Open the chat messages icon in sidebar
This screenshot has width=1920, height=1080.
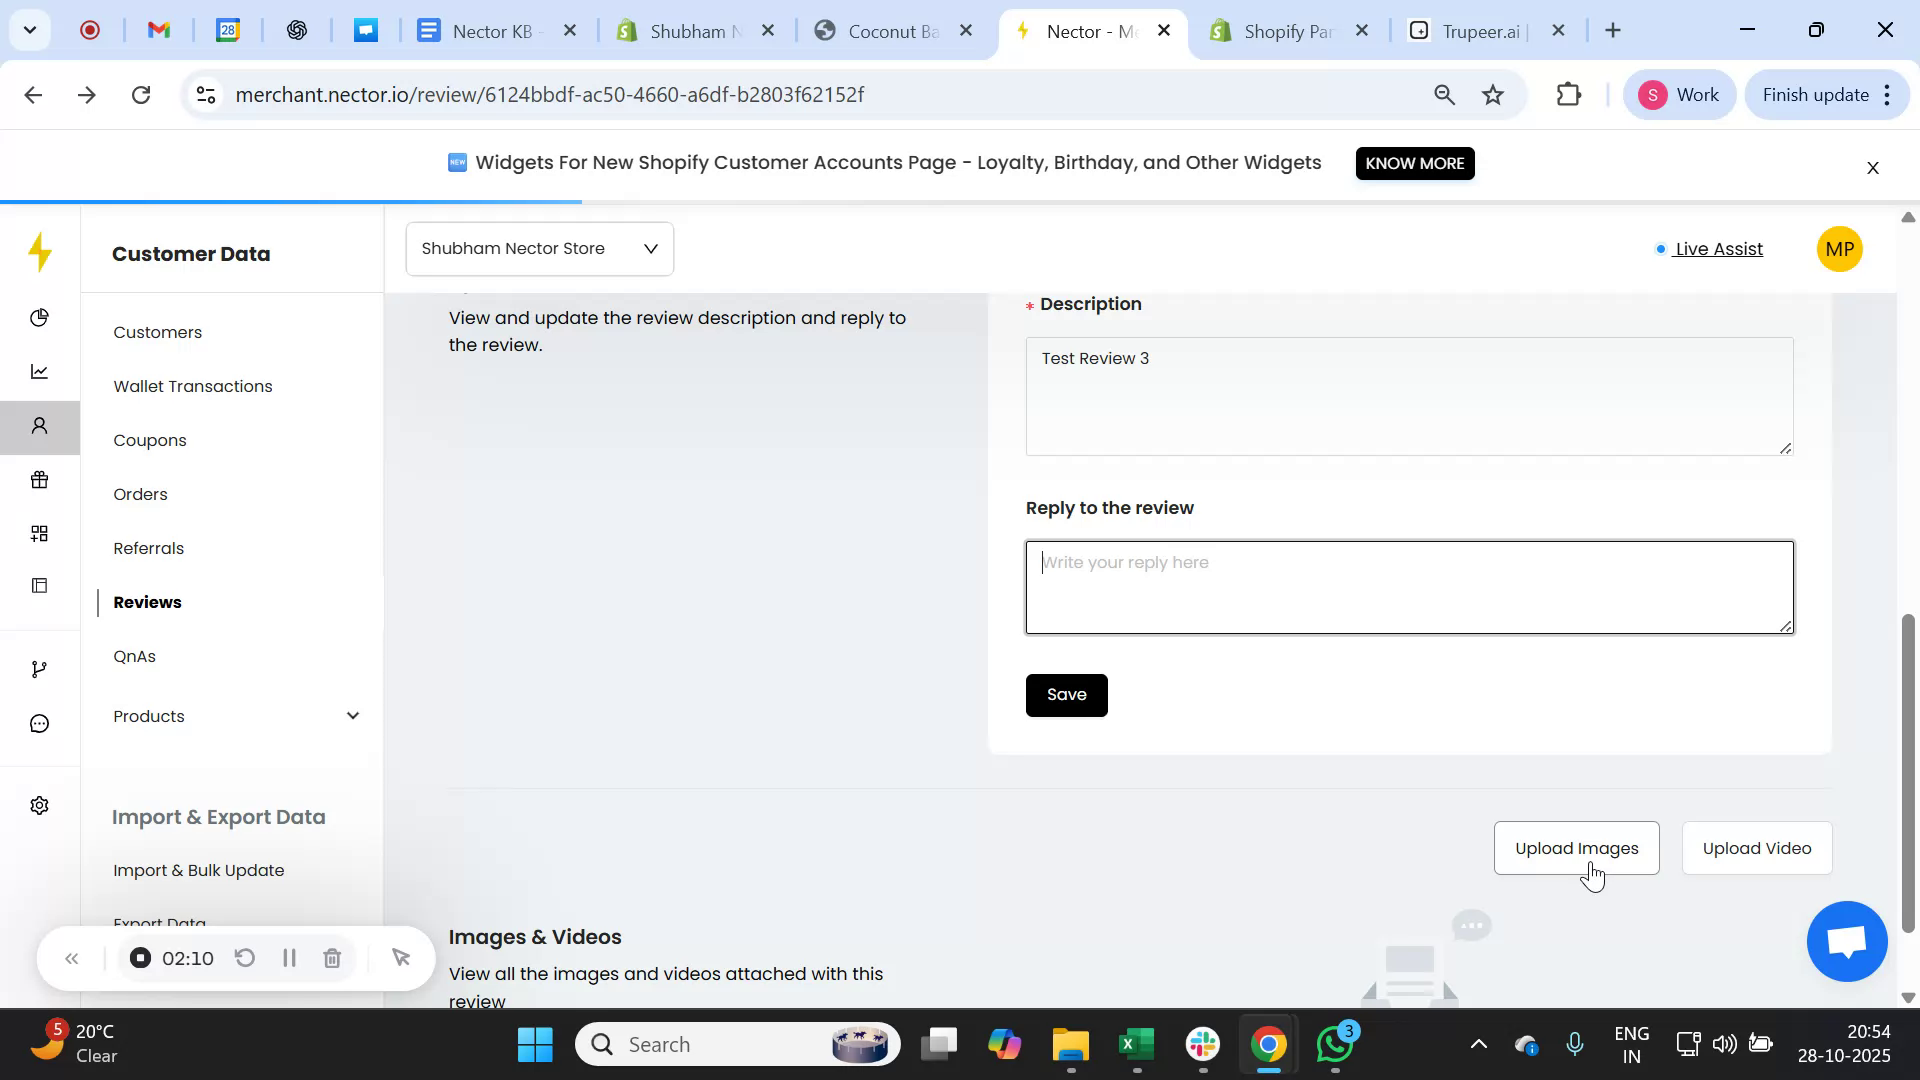40,722
